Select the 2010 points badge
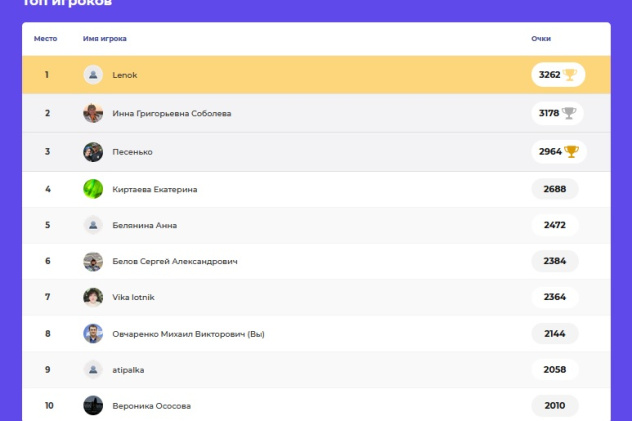632x421 pixels. [555, 405]
